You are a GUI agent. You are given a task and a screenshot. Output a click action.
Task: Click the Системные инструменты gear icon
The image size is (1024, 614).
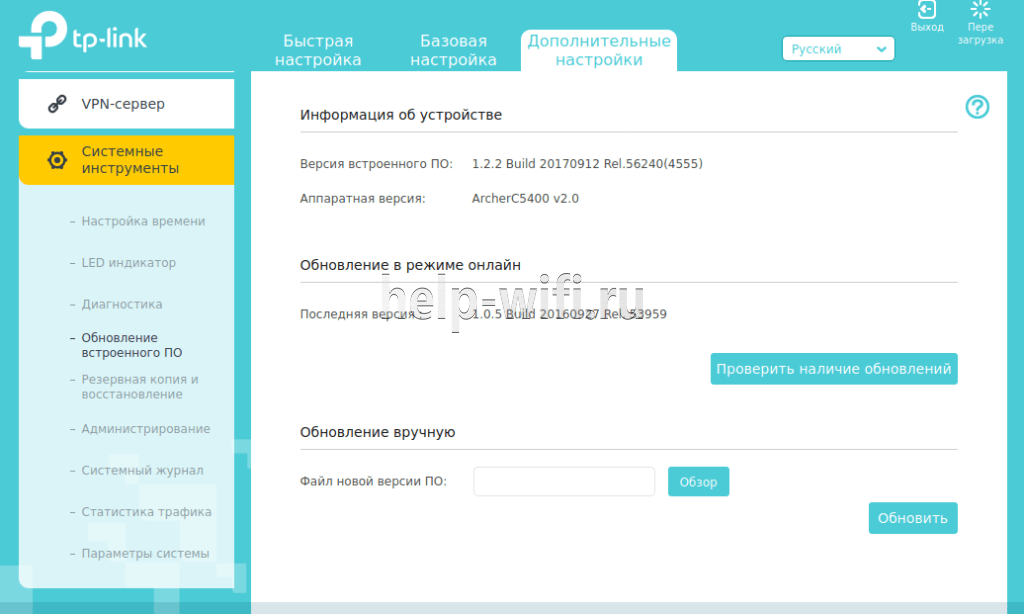pos(58,160)
